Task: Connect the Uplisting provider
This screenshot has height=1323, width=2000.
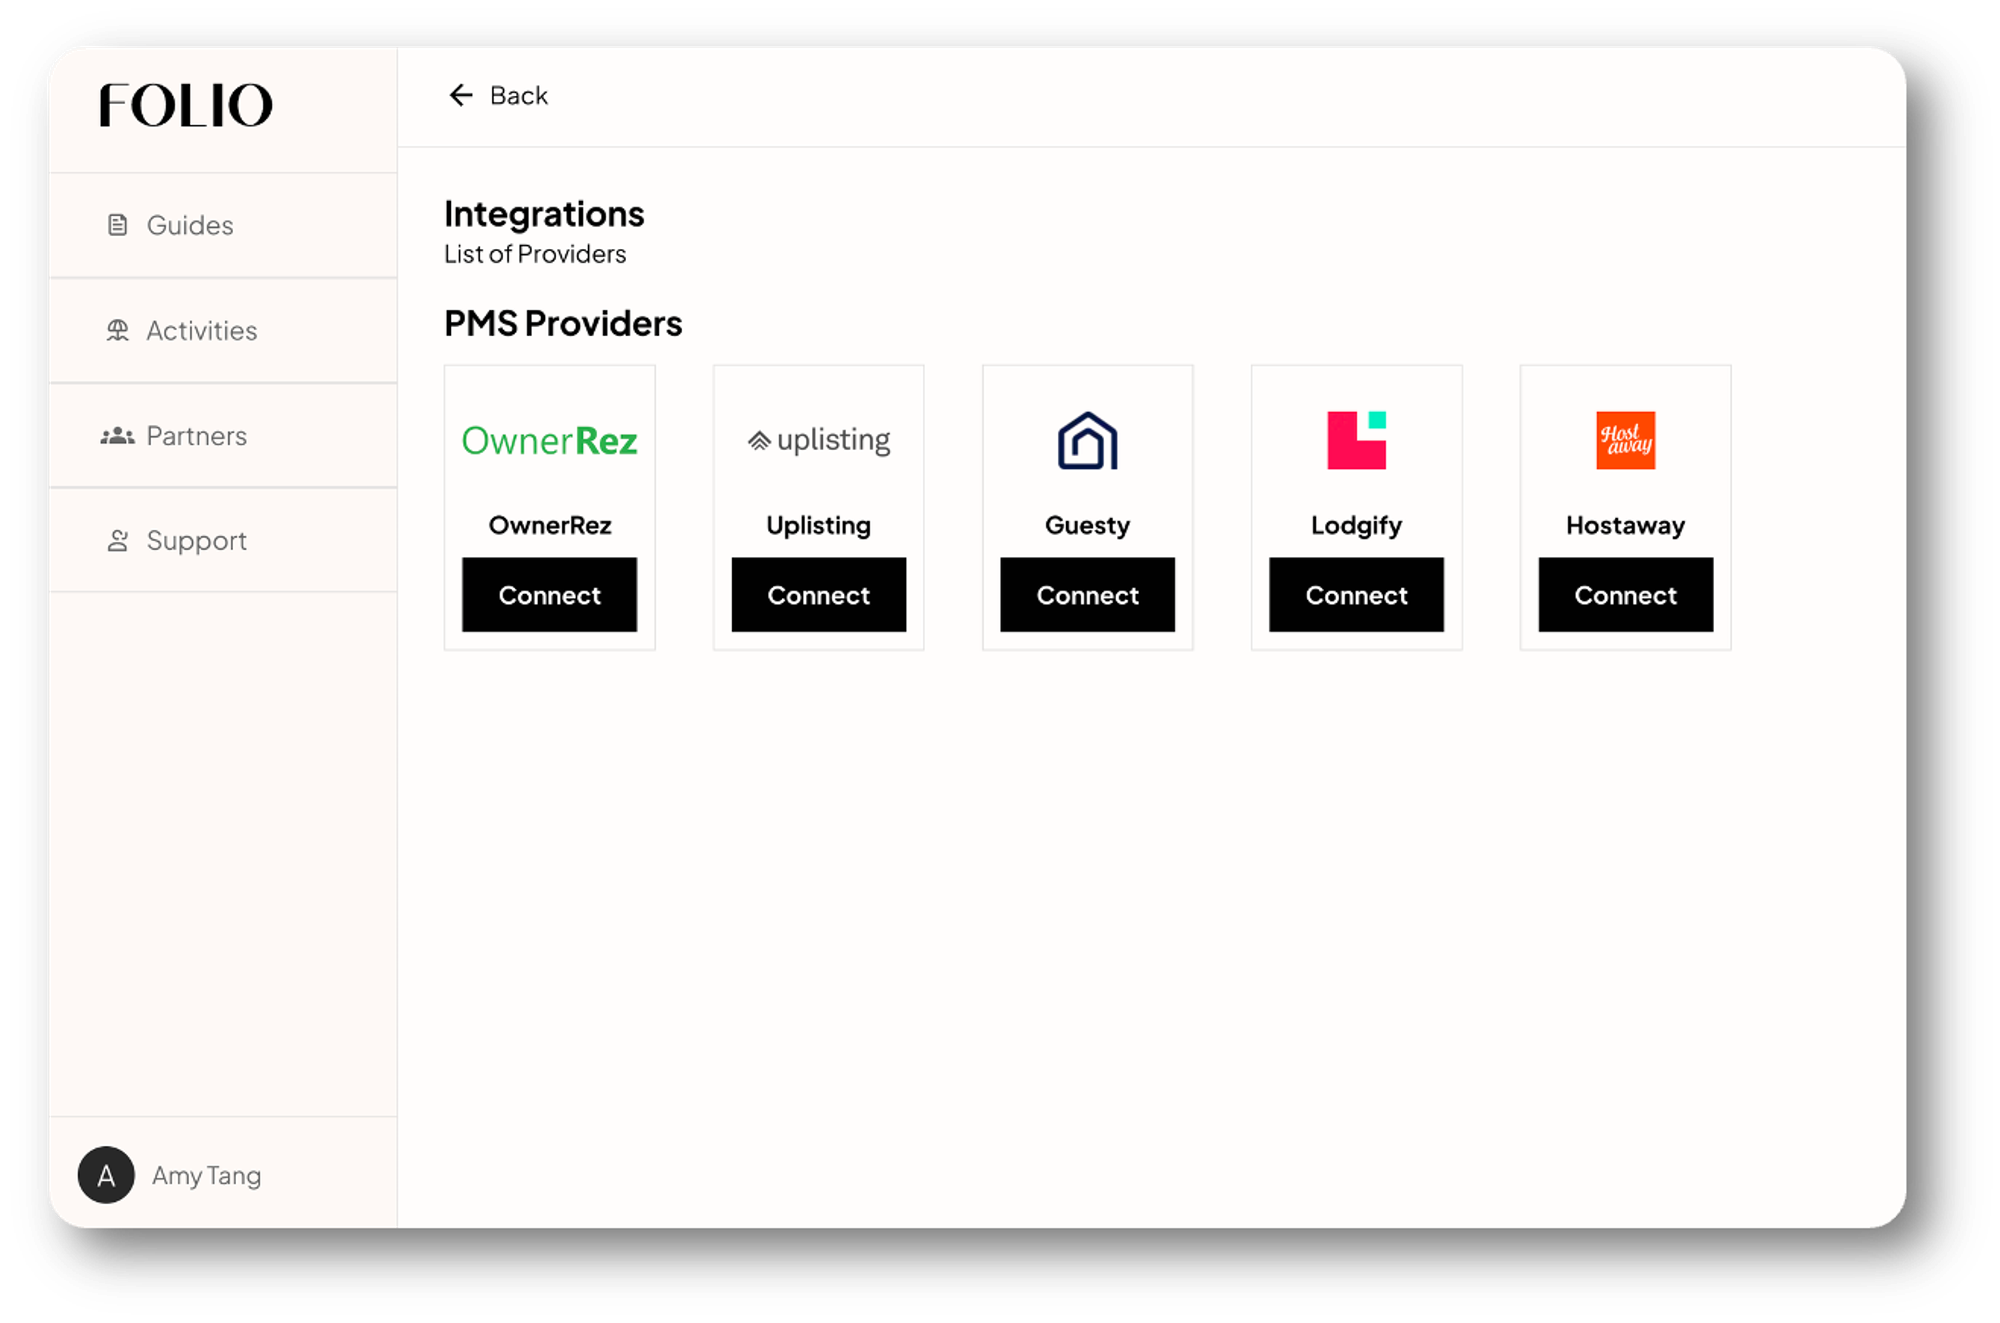Action: (x=818, y=595)
